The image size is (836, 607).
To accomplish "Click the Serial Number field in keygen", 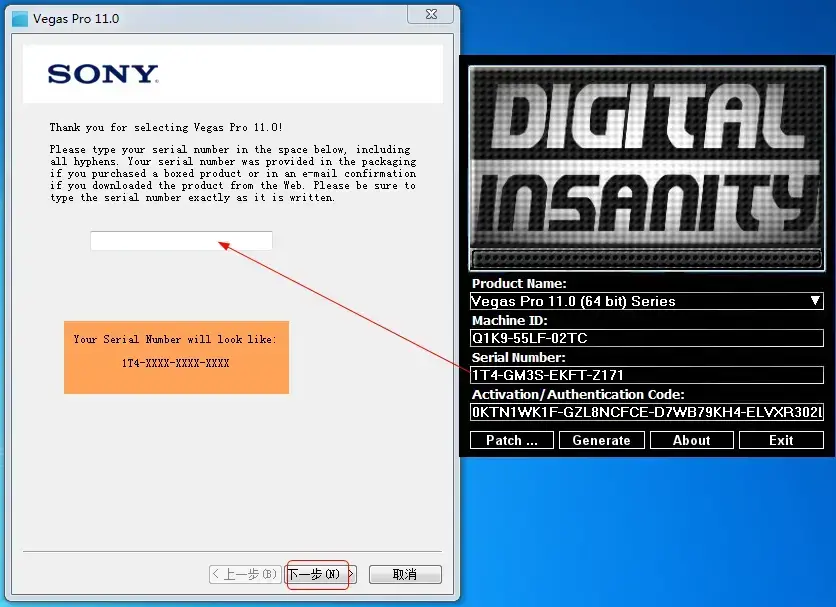I will 647,375.
